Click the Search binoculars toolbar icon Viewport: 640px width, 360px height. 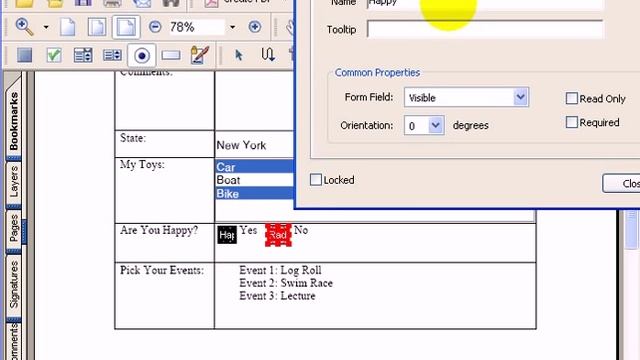(x=171, y=3)
